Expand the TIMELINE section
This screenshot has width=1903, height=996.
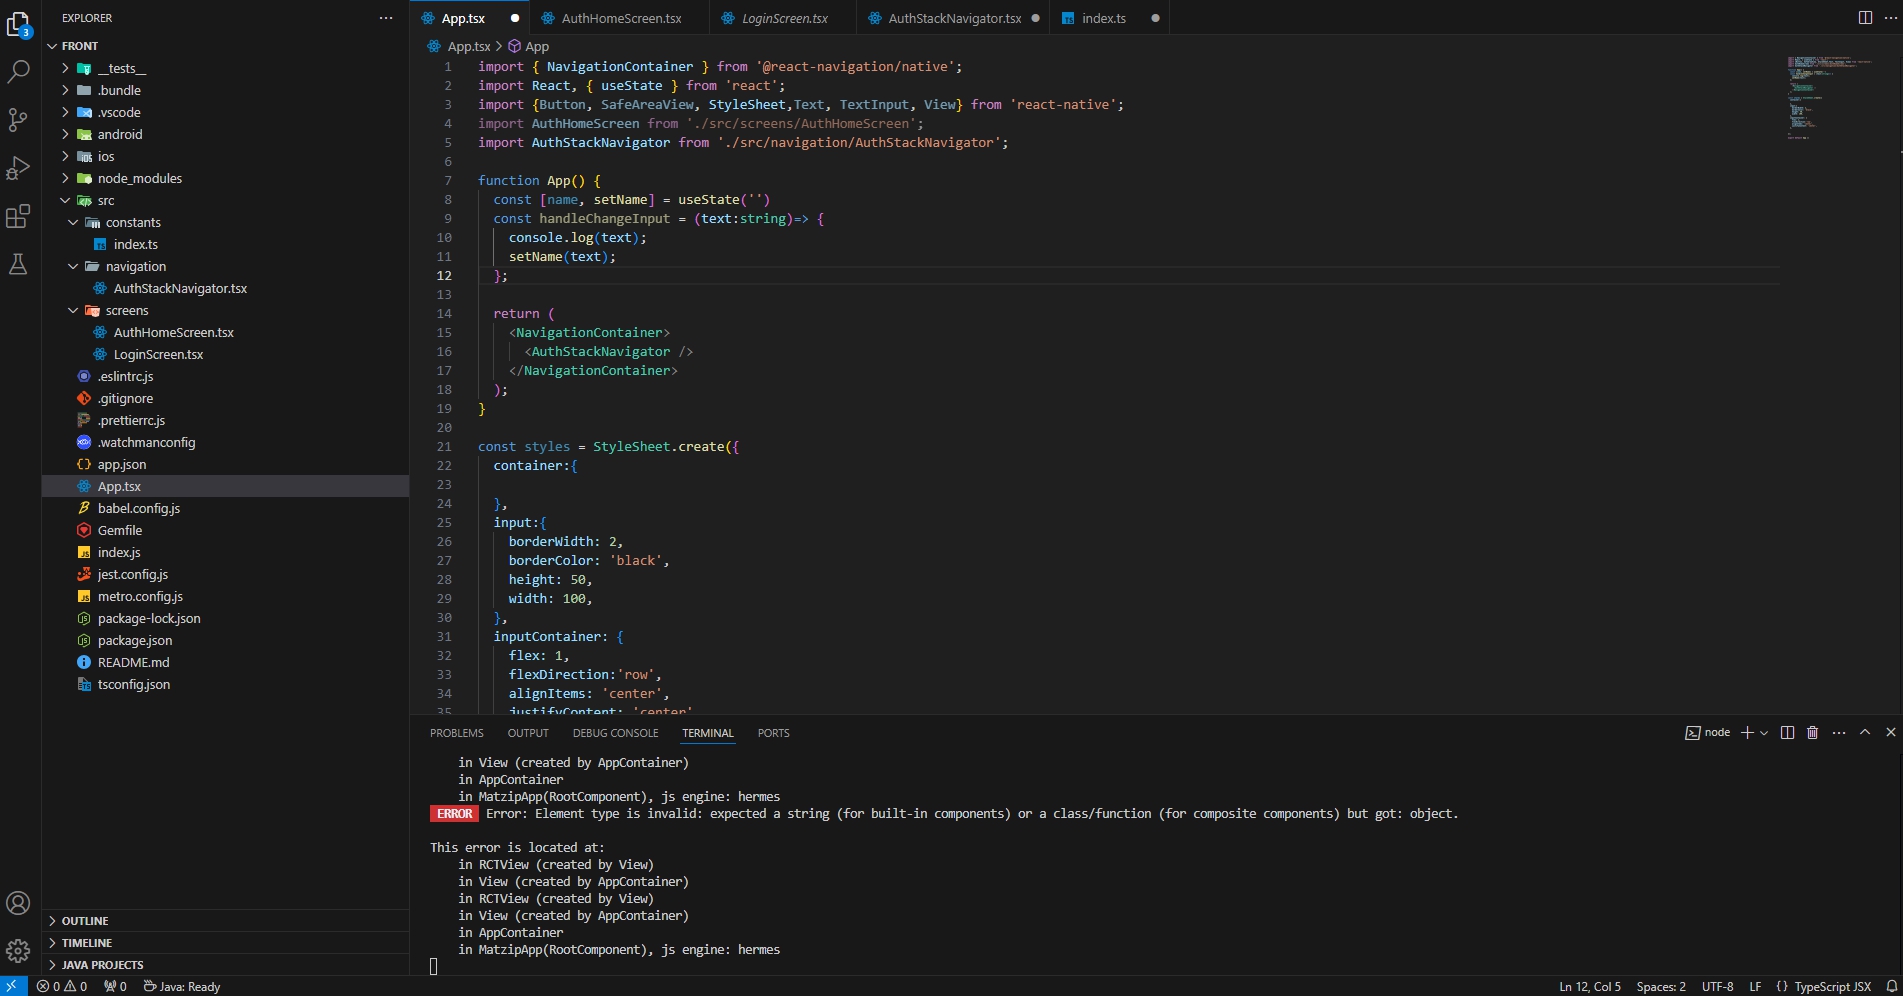(225, 943)
